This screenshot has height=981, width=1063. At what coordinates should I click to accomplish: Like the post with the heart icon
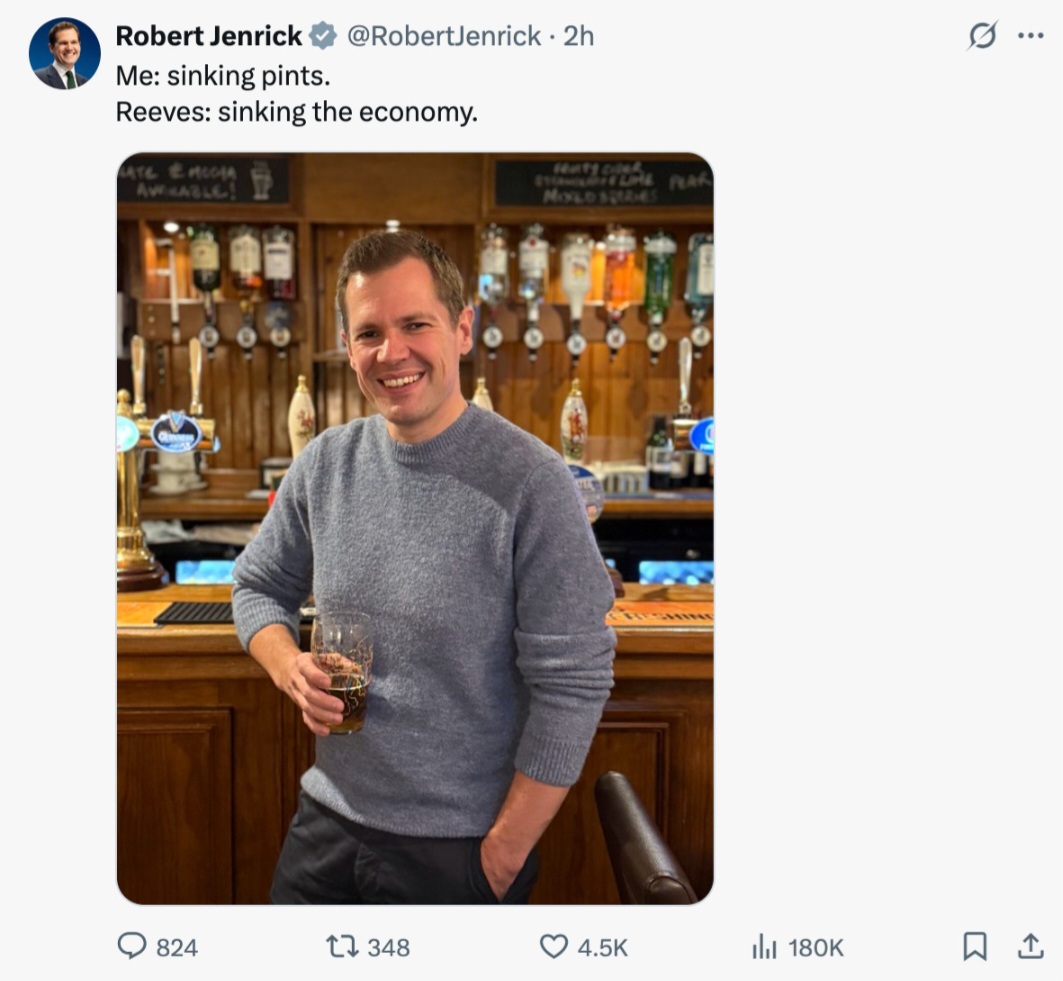[x=554, y=946]
